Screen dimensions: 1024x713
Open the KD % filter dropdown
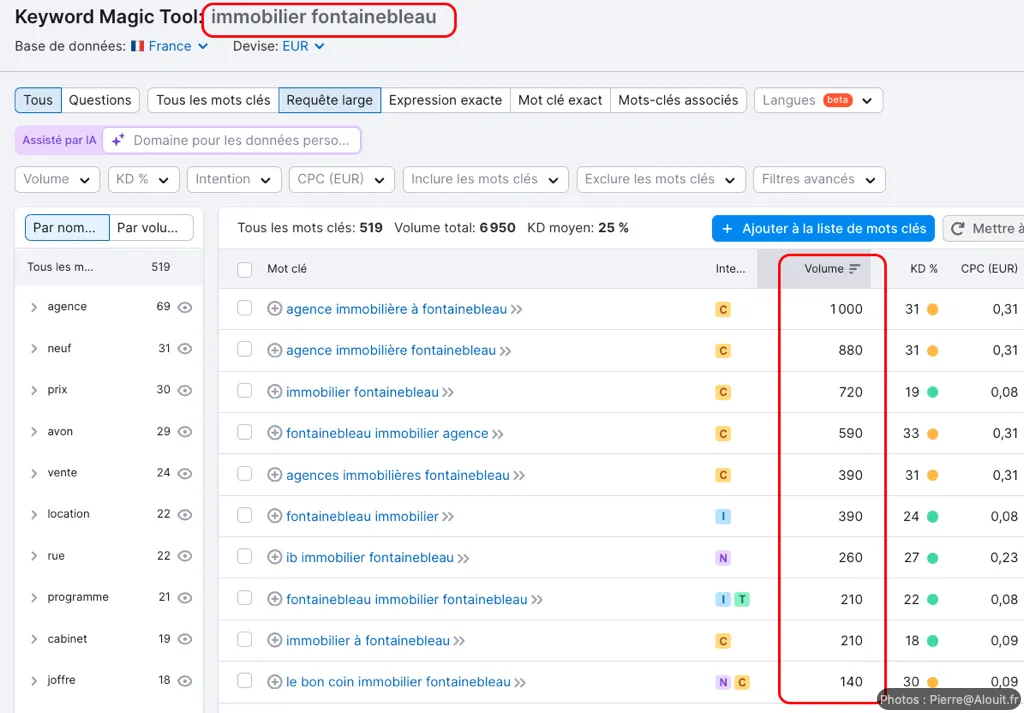coord(143,180)
